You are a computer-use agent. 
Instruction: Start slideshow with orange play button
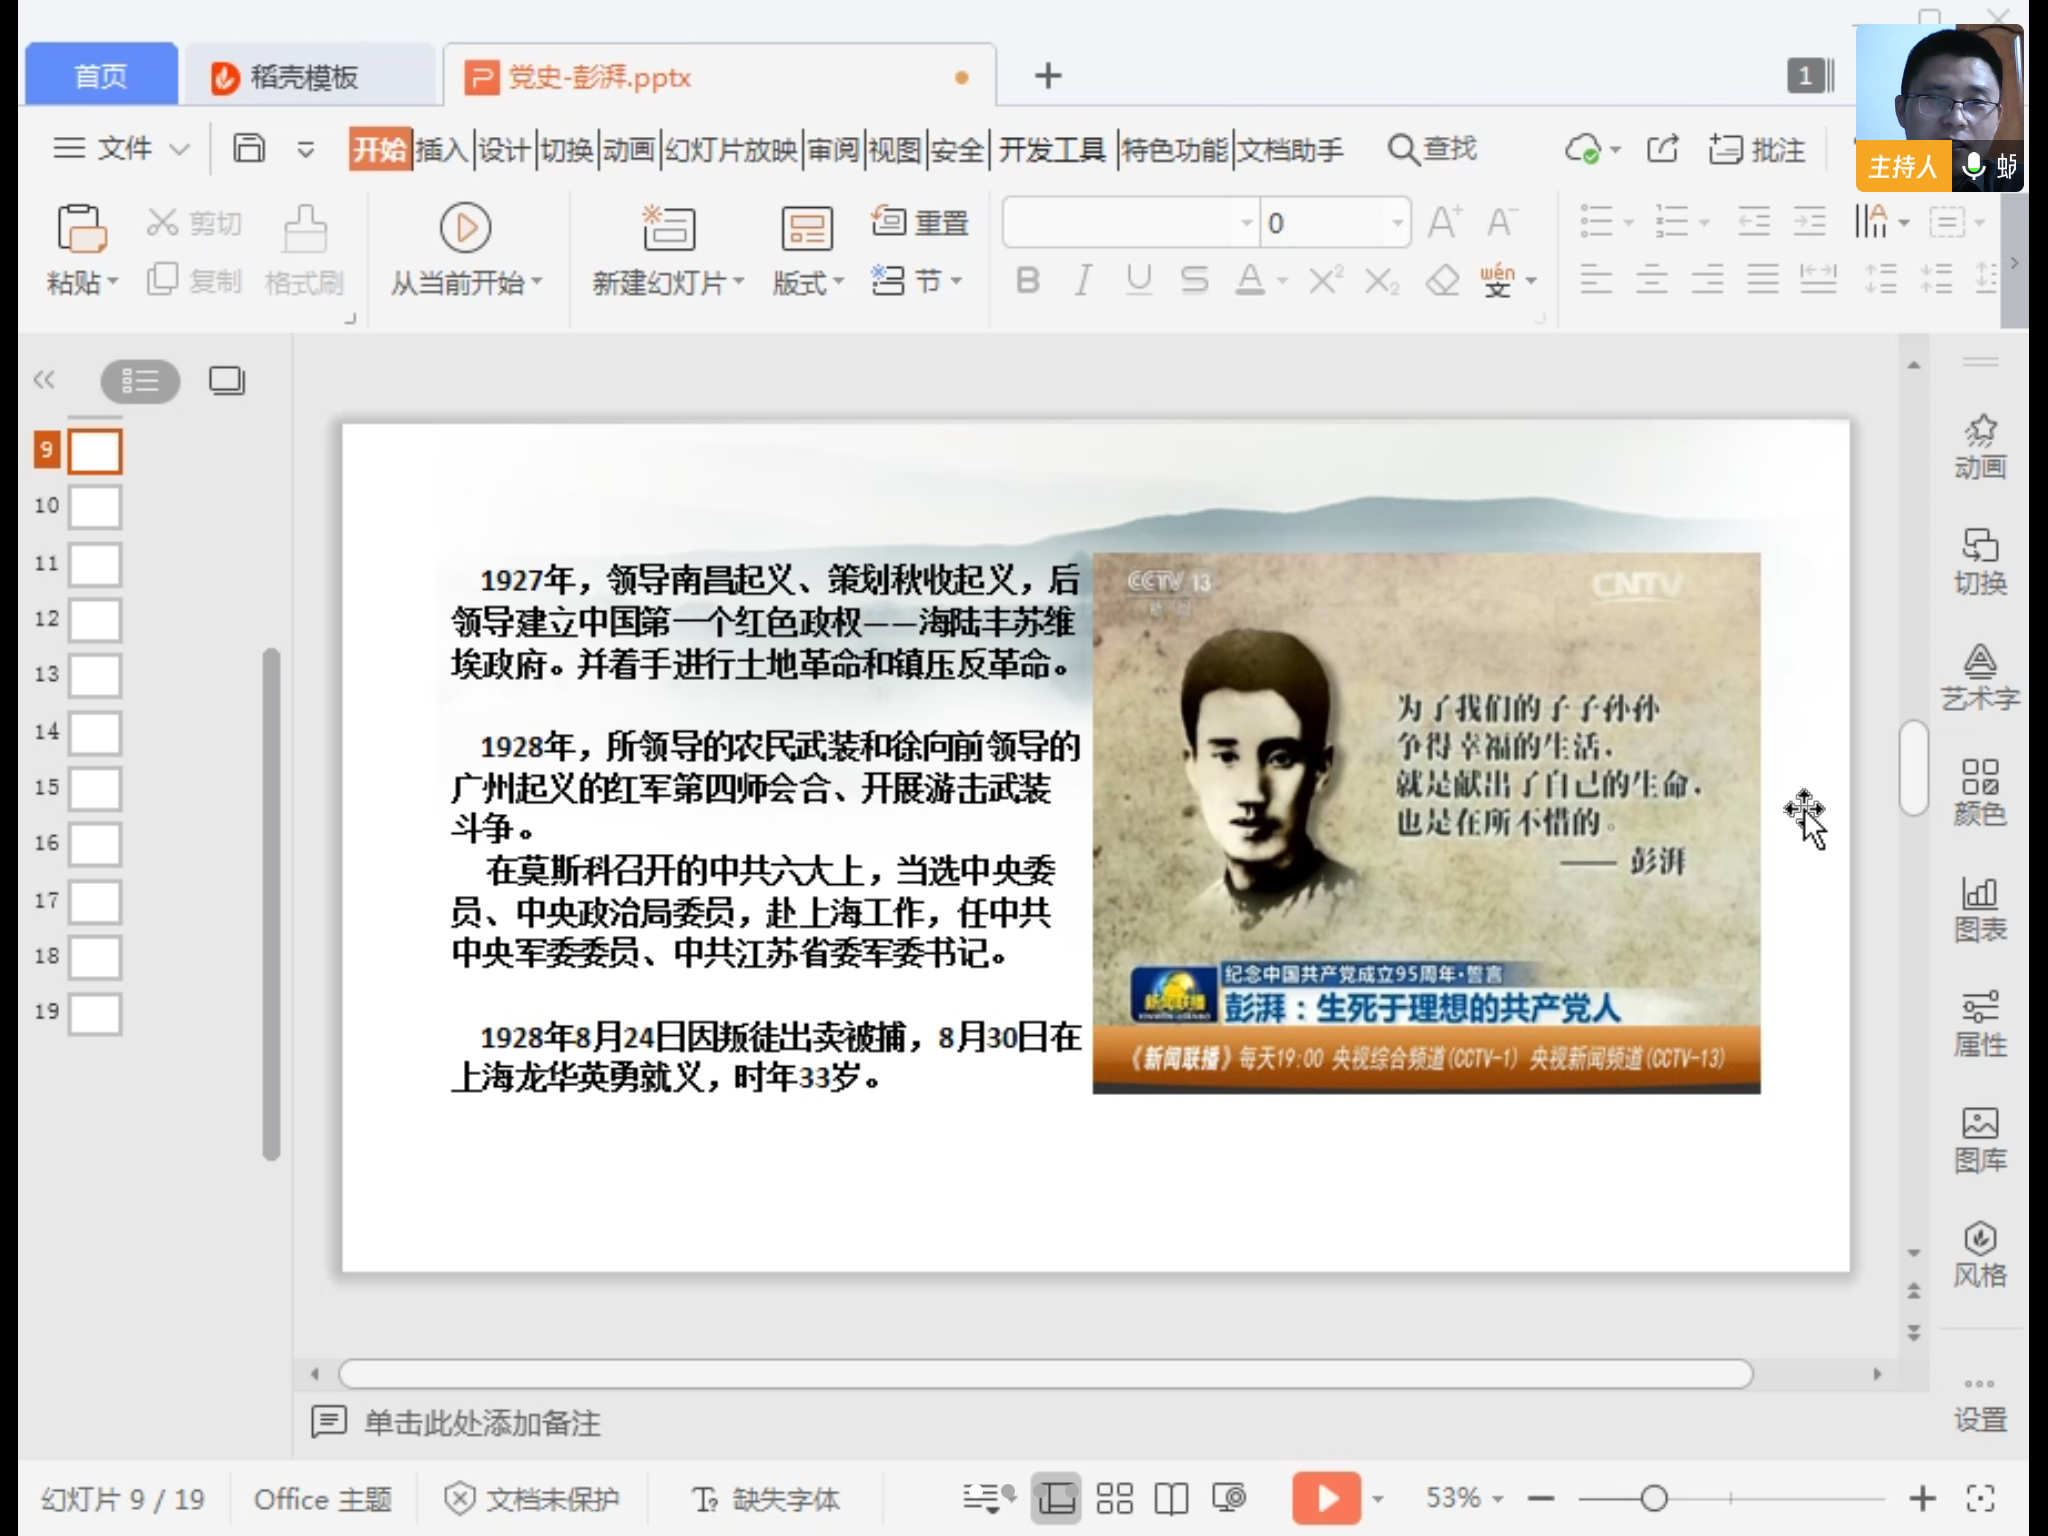[1325, 1498]
